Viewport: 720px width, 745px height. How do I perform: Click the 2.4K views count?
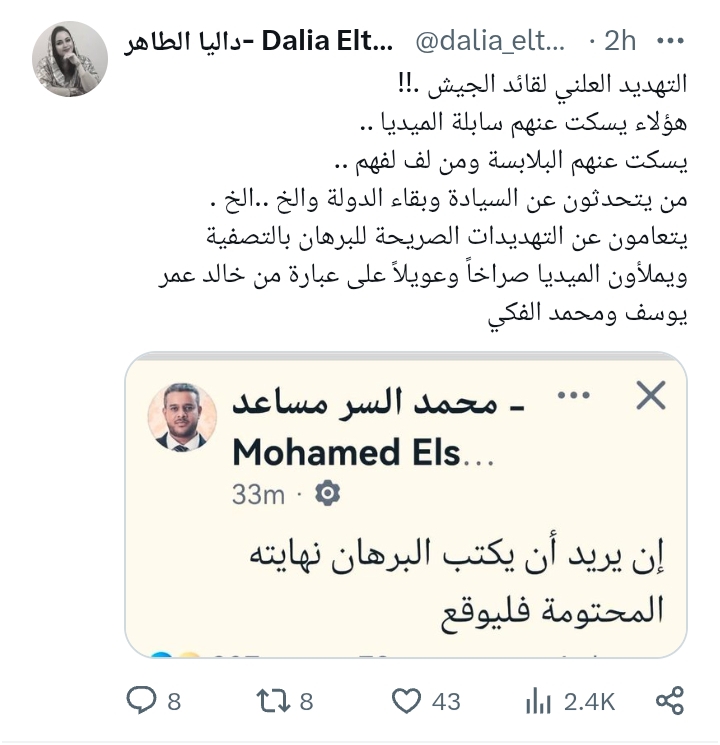(589, 701)
